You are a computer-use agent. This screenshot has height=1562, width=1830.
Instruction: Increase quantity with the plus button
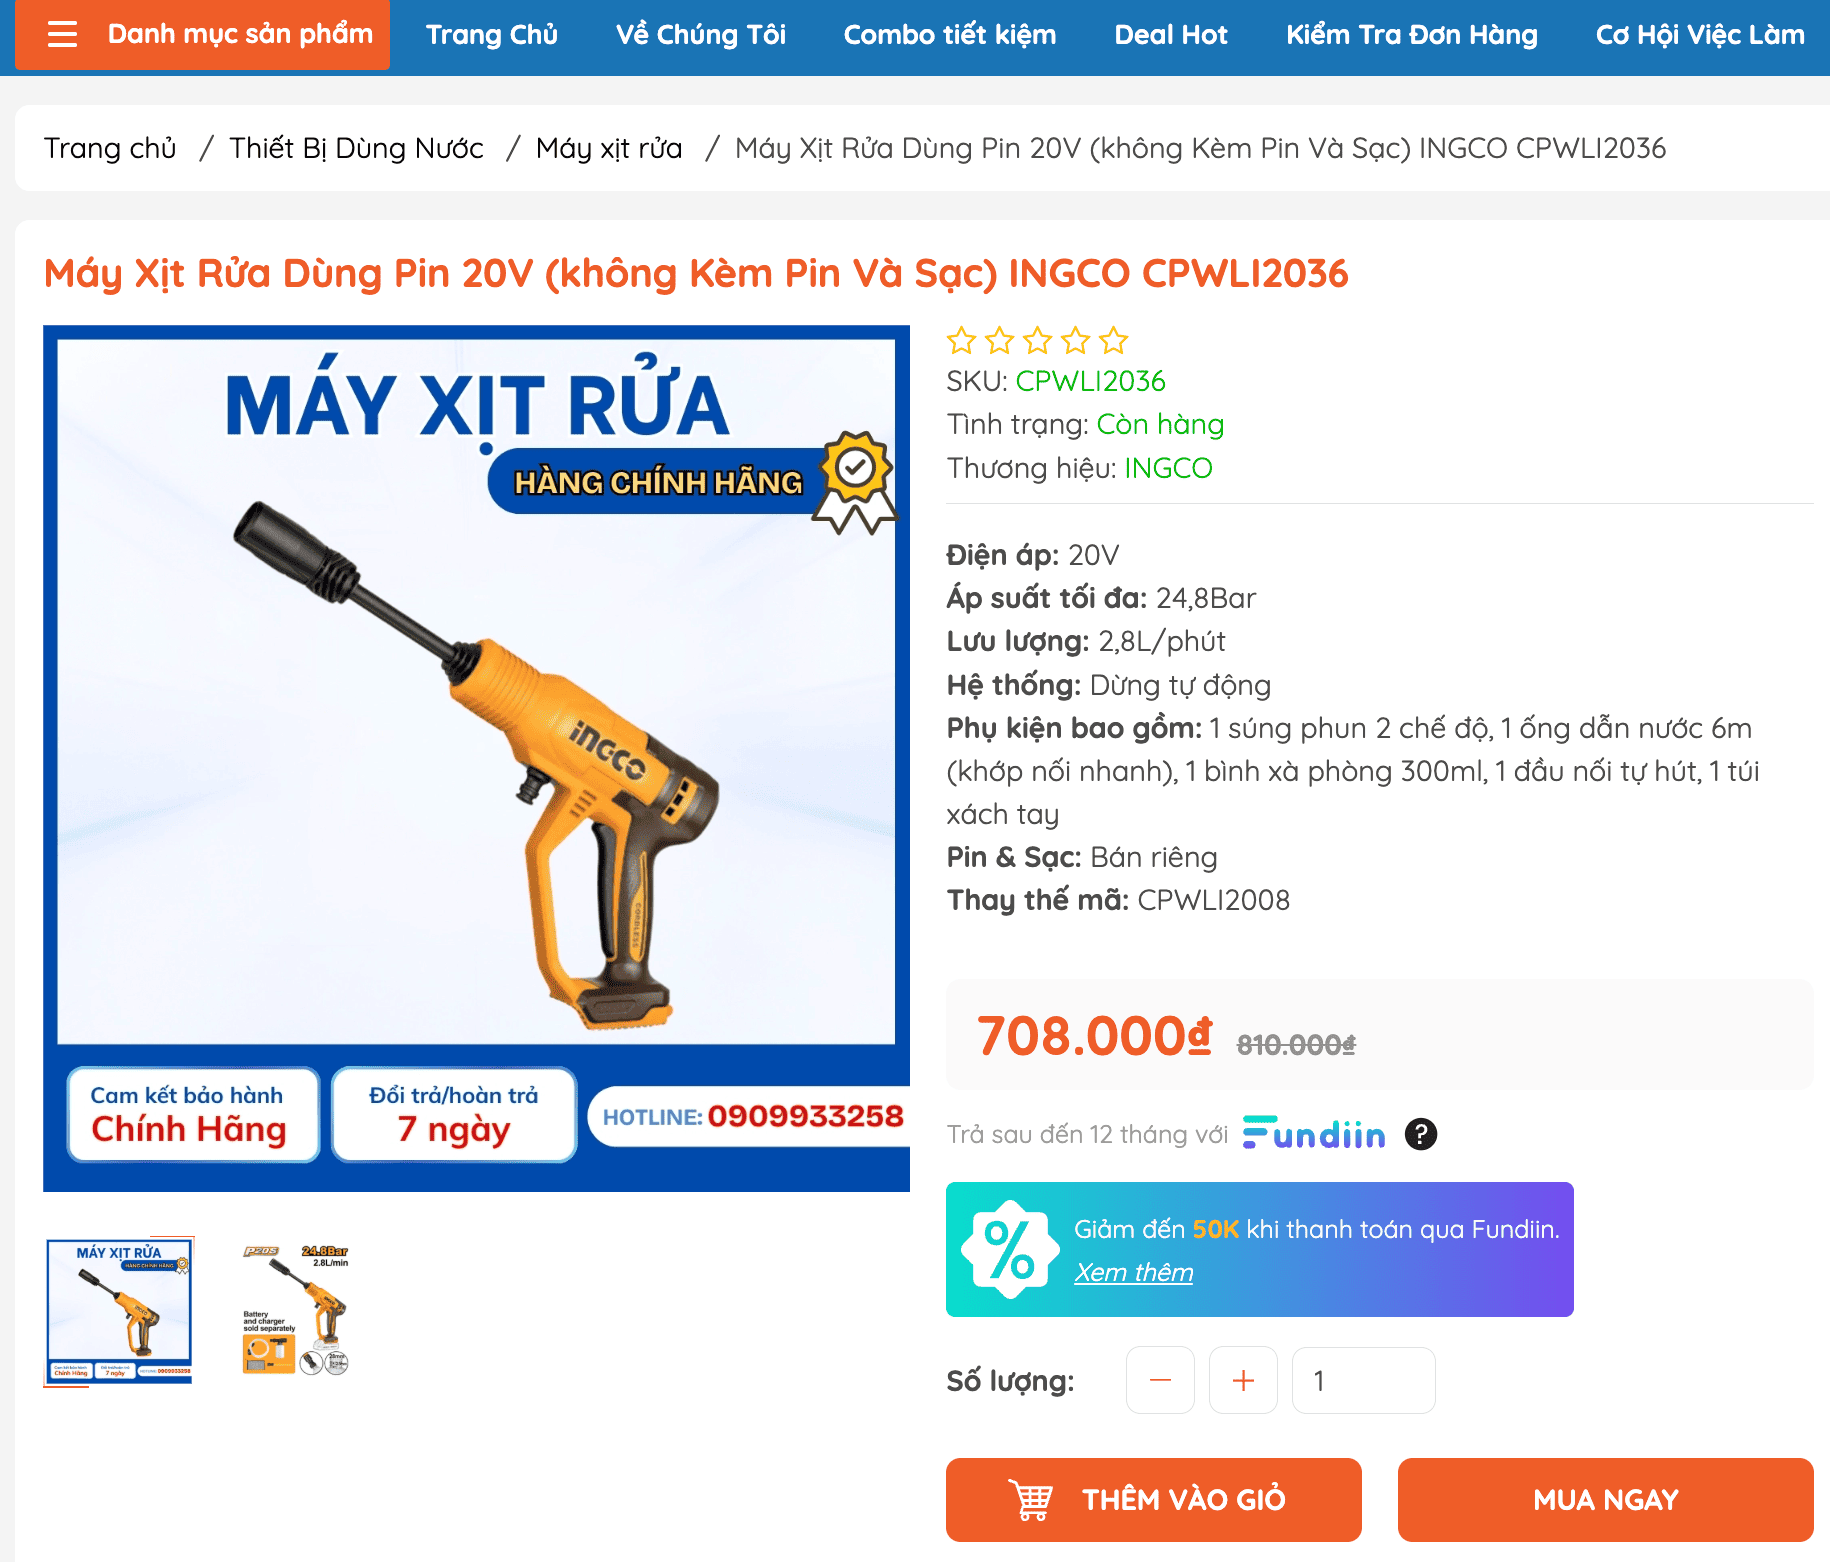pos(1243,1380)
